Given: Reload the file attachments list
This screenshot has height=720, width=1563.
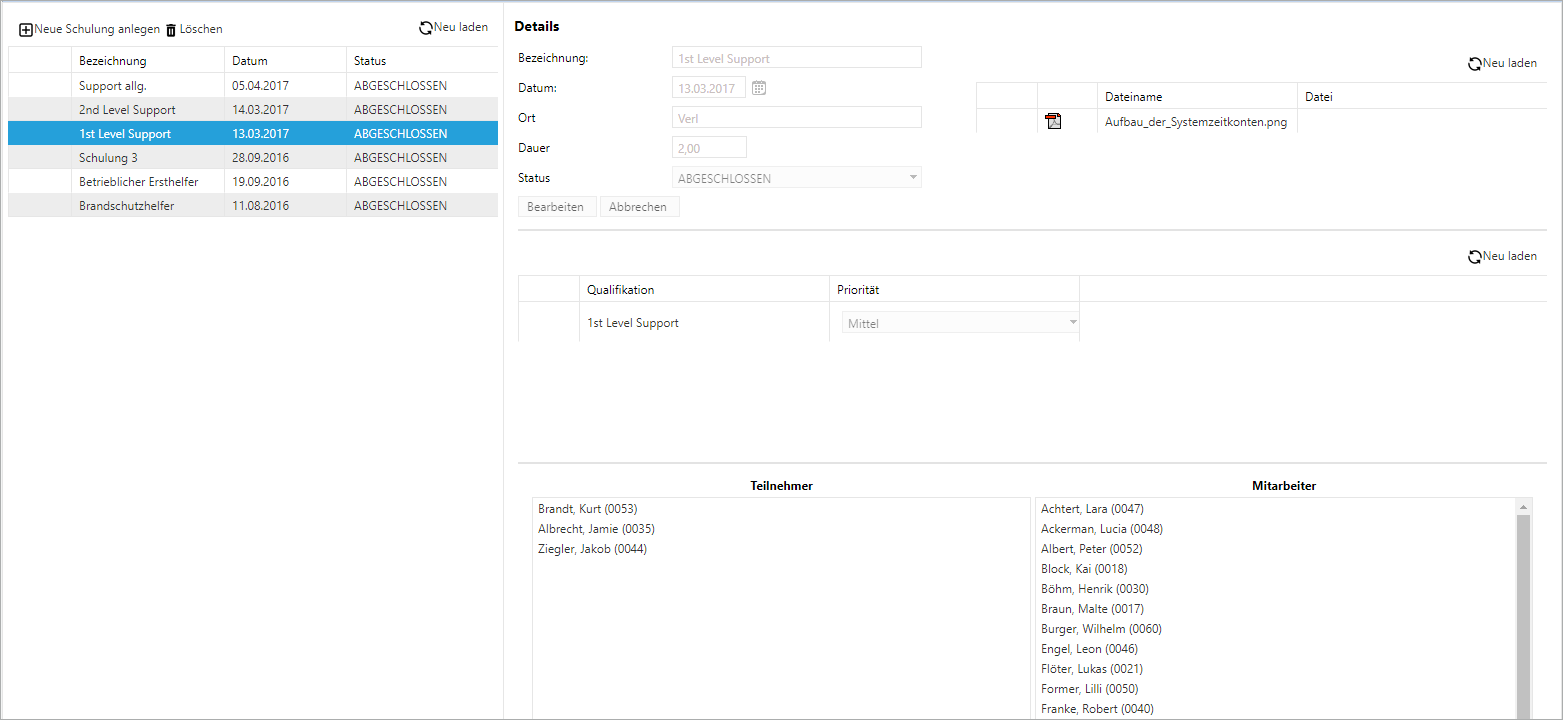Looking at the screenshot, I should click(1502, 63).
